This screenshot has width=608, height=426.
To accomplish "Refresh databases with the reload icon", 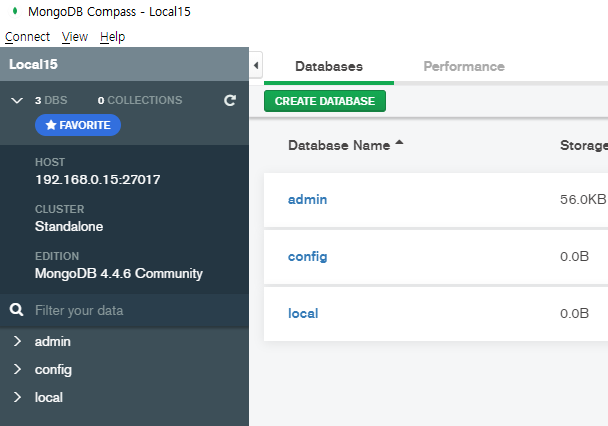I will coord(230,100).
